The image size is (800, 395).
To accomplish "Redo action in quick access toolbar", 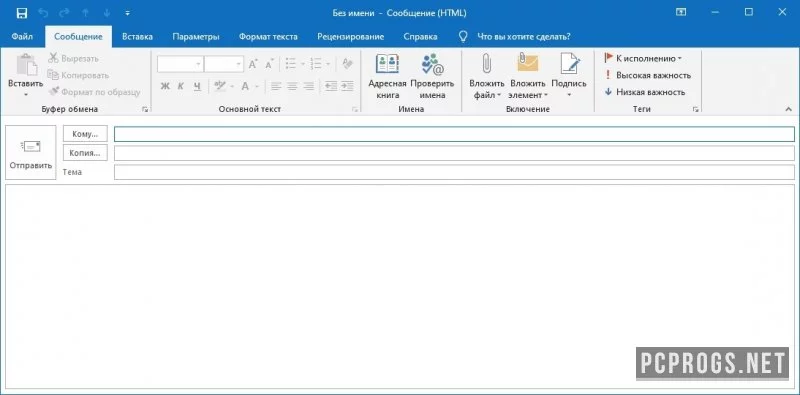I will (x=64, y=13).
